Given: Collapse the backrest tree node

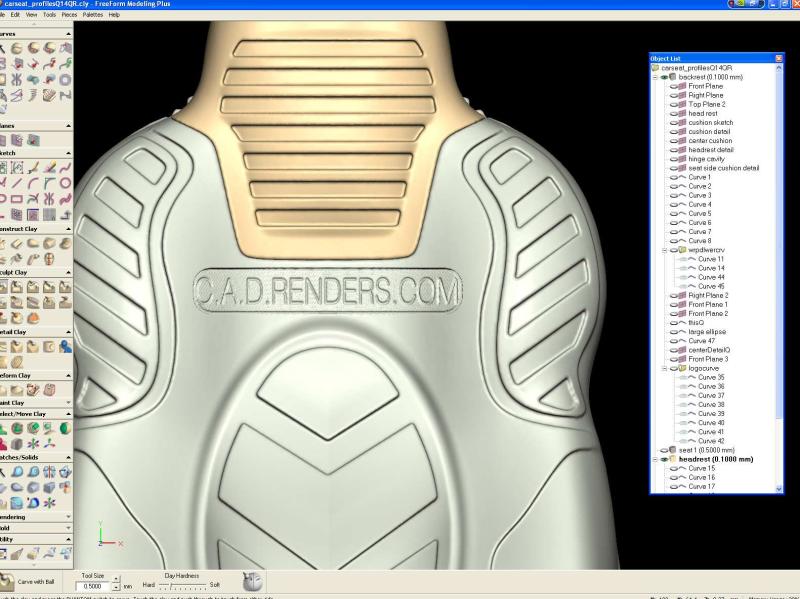Looking at the screenshot, I should (655, 77).
